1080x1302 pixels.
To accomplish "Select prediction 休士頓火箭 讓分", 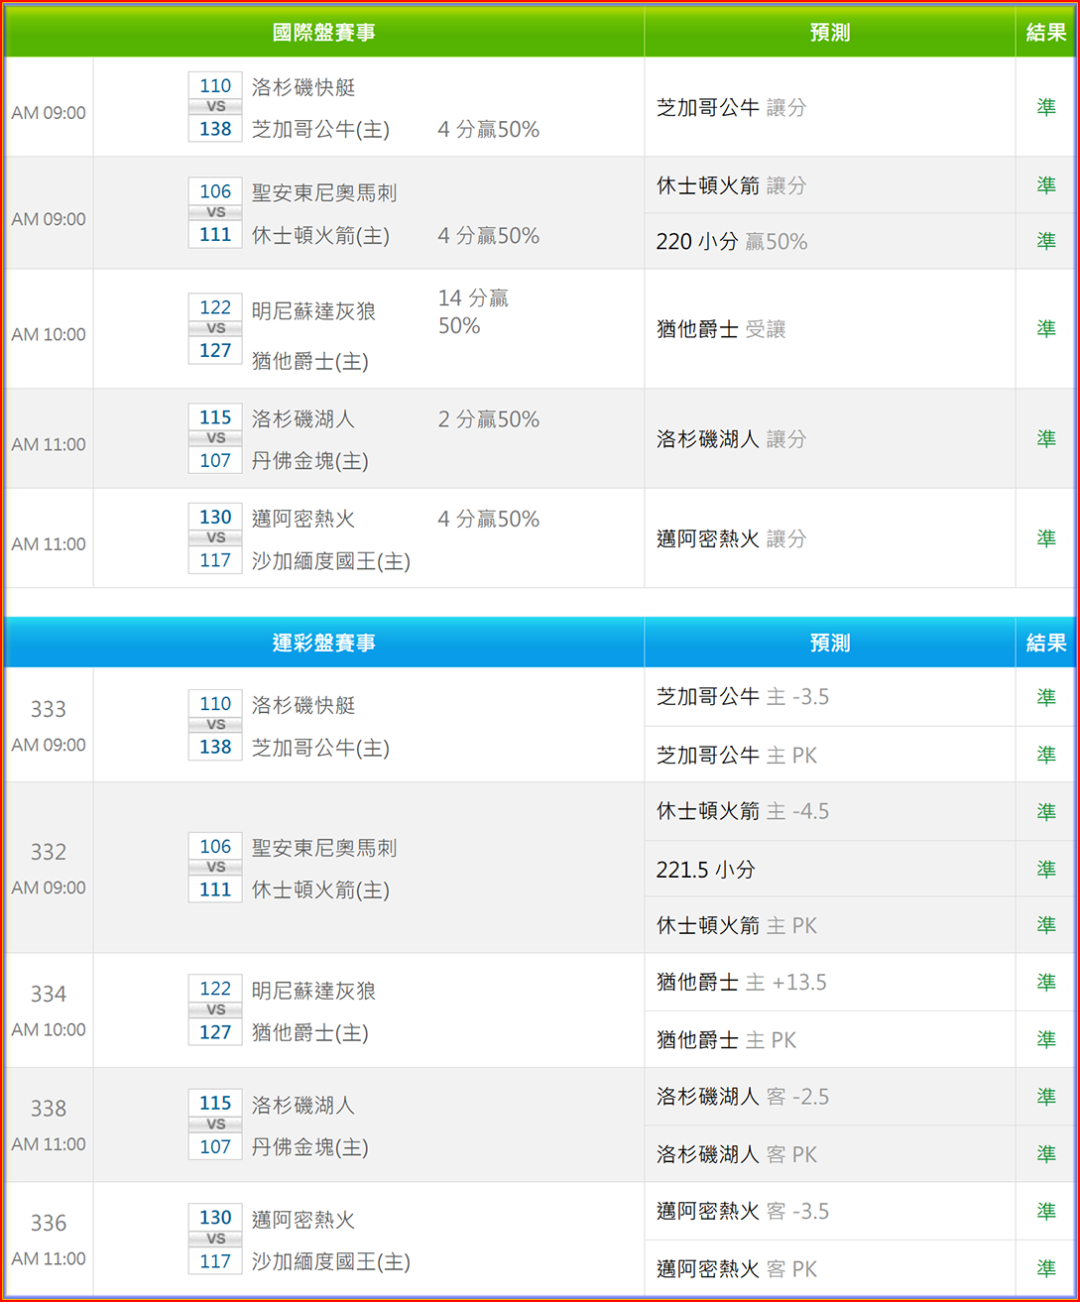I will 731,185.
